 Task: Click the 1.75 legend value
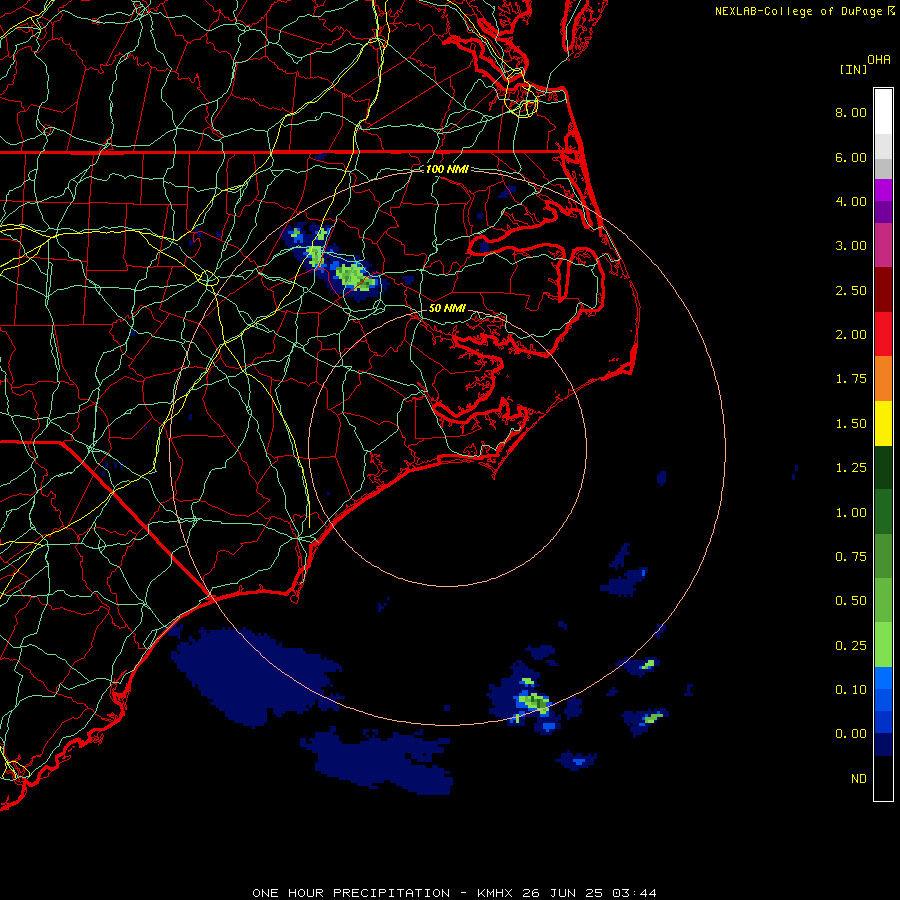tap(851, 379)
